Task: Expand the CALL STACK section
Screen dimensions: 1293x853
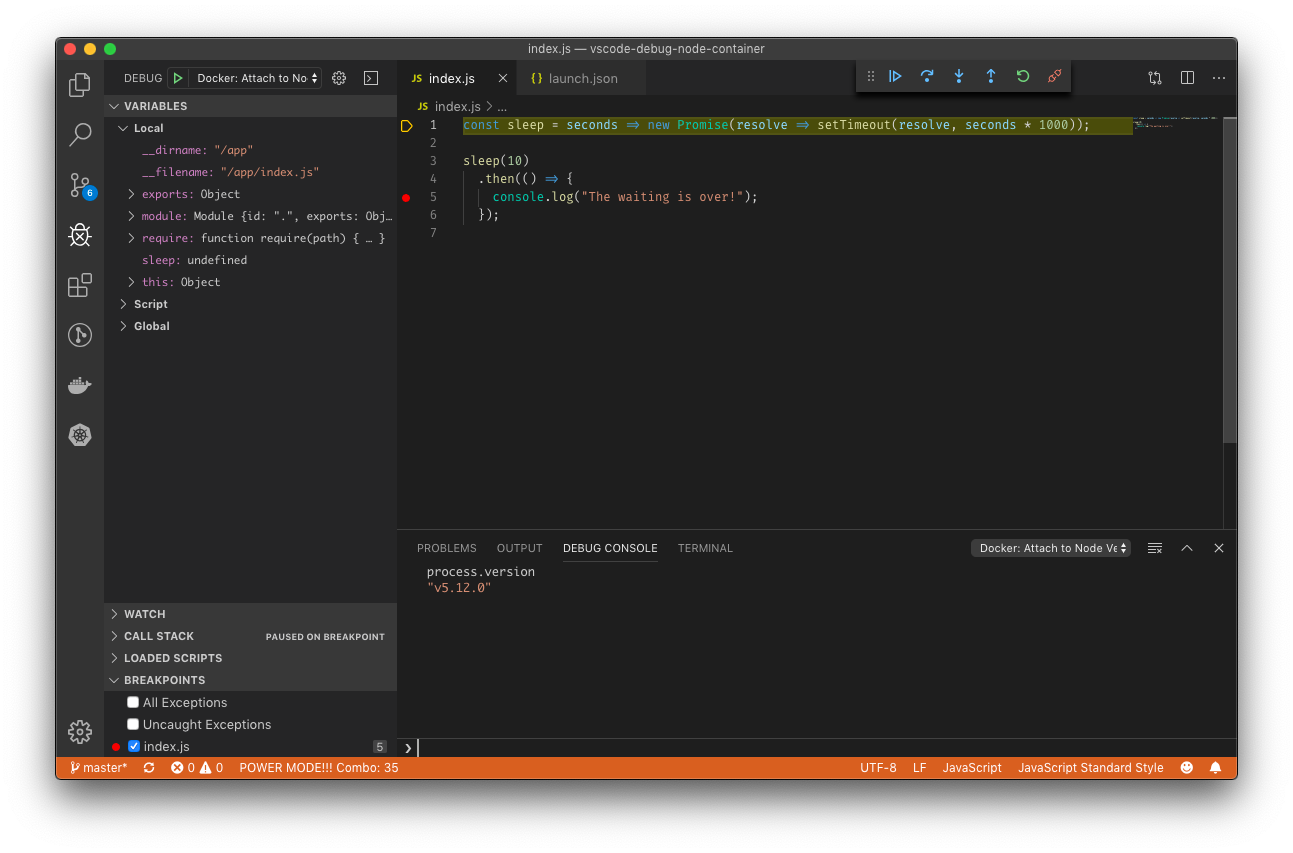Action: 250,636
